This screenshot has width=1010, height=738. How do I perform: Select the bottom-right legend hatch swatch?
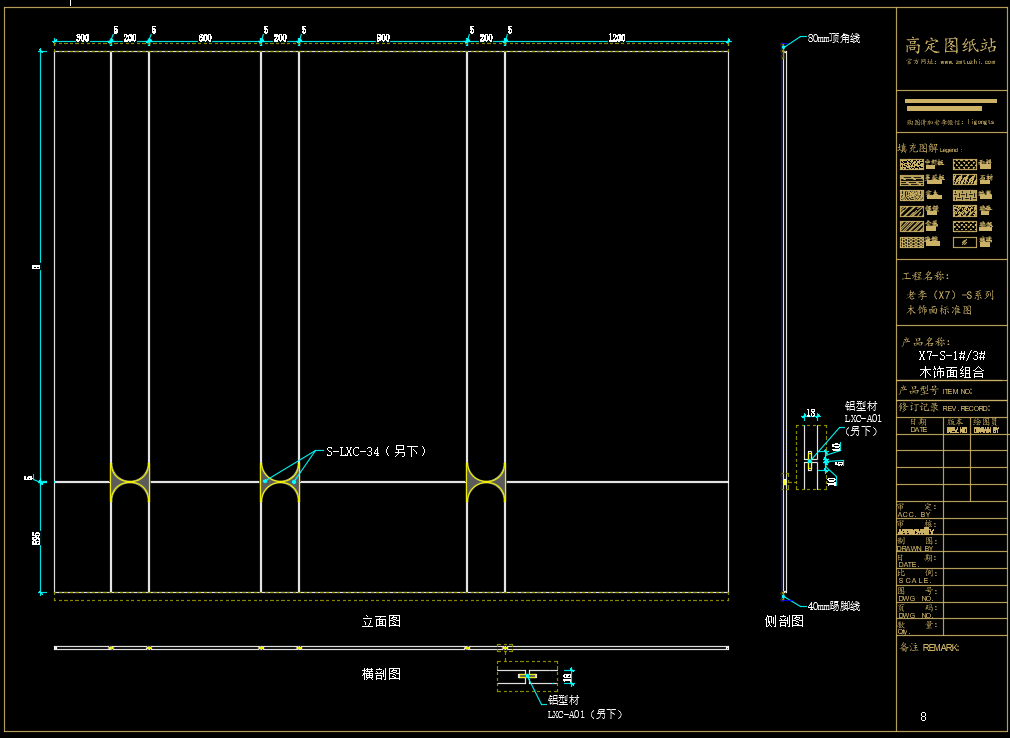(x=964, y=242)
